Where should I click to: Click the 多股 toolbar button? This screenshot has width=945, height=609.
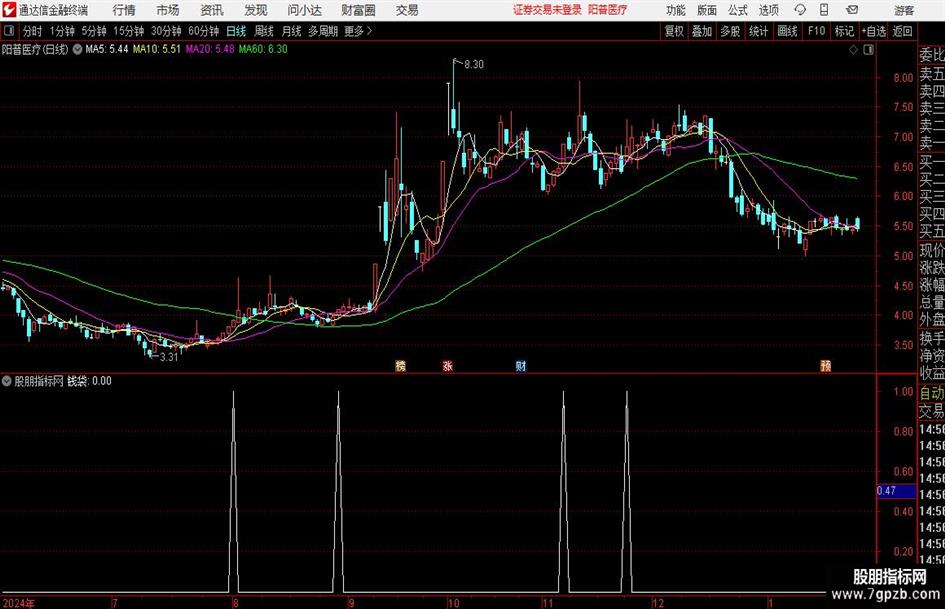click(x=730, y=31)
